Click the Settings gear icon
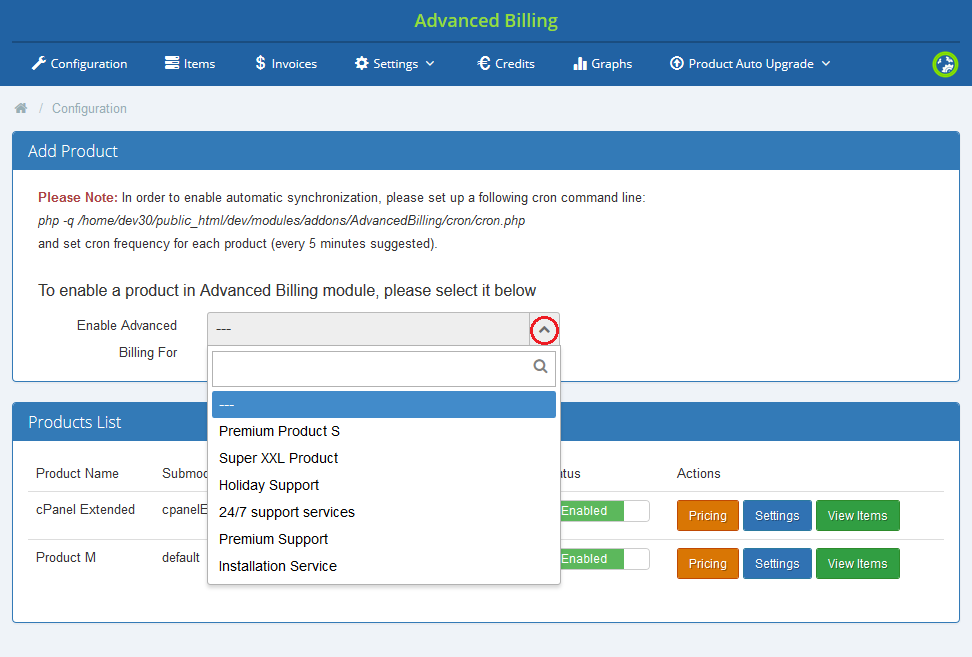972x657 pixels. [x=361, y=63]
